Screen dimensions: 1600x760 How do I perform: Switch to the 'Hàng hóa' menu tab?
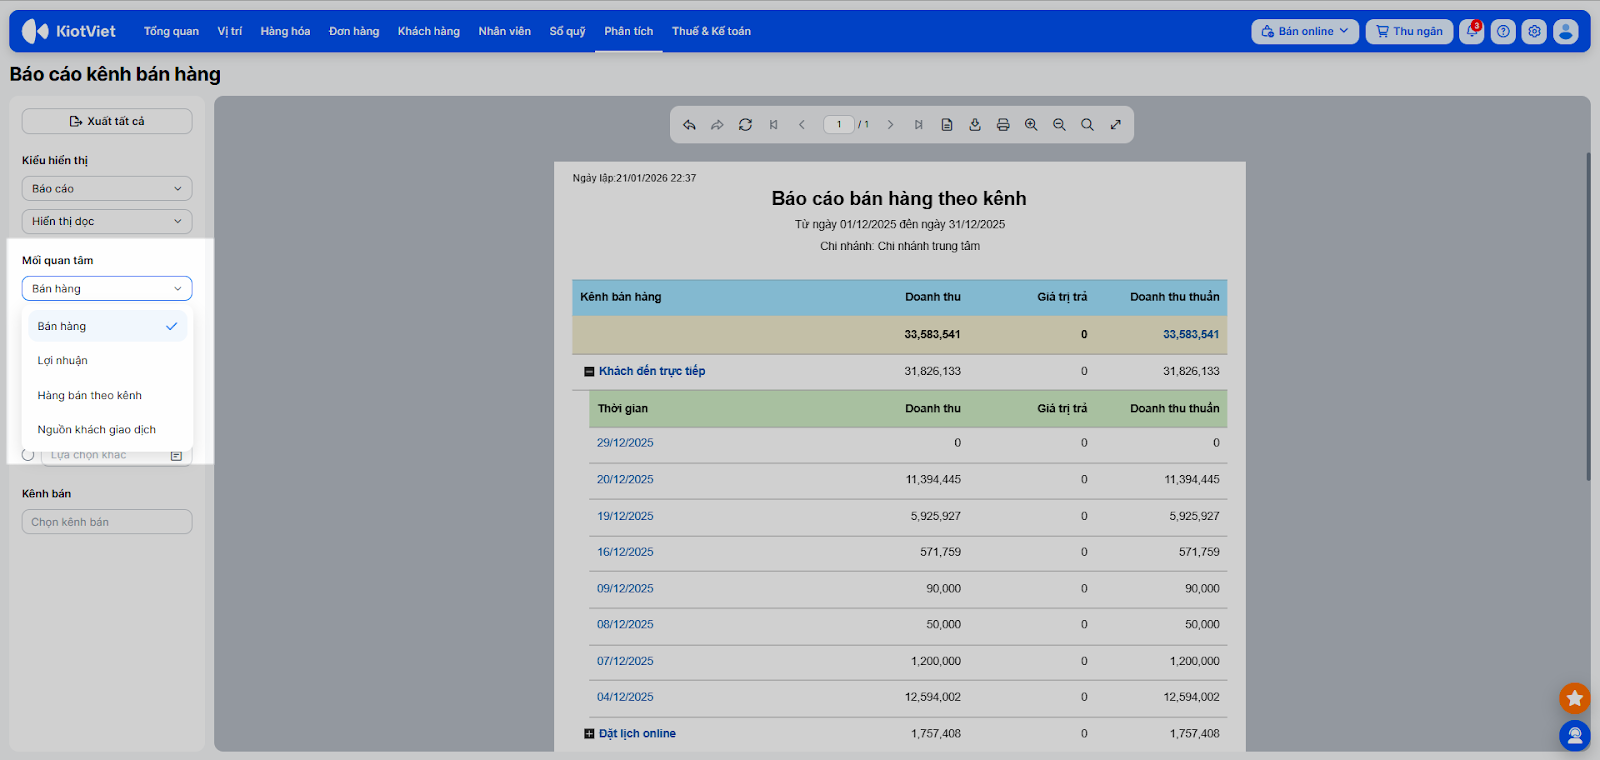click(285, 32)
